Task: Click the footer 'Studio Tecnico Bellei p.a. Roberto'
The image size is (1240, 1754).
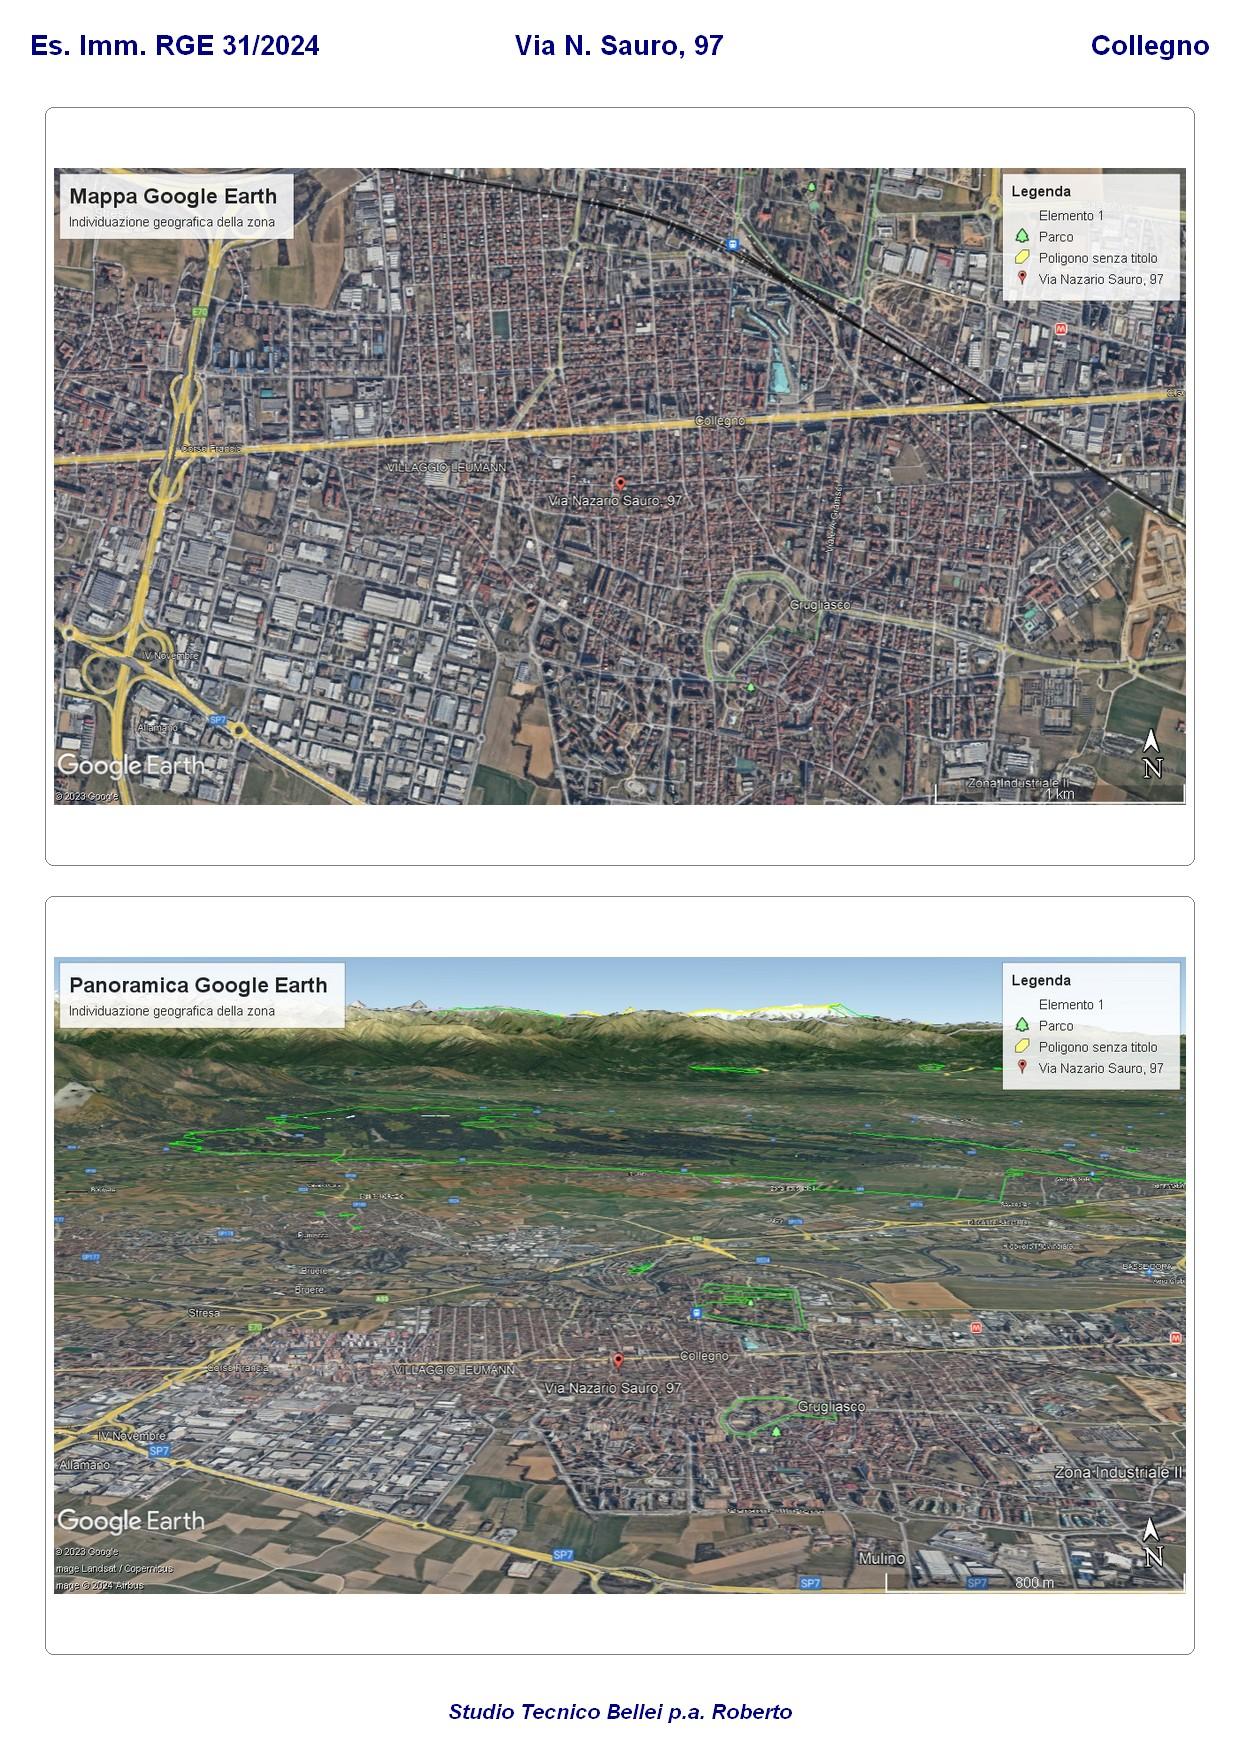Action: click(620, 1711)
